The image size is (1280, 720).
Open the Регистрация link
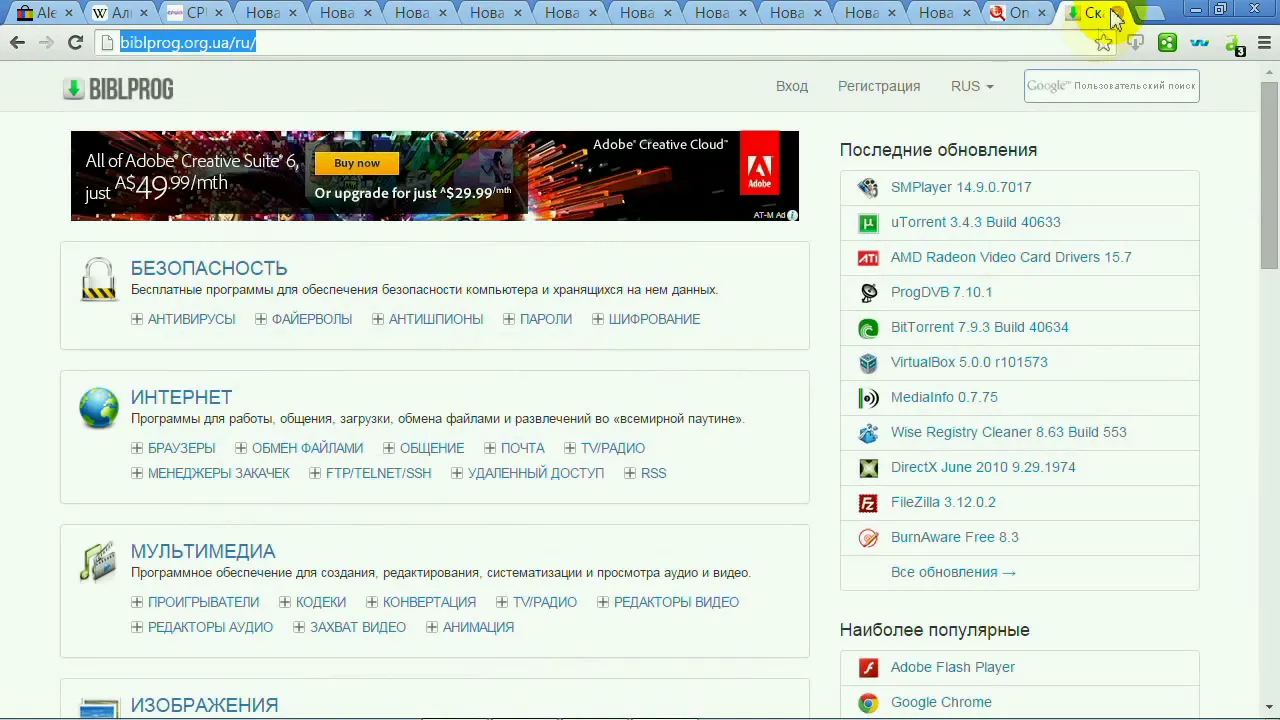(879, 86)
